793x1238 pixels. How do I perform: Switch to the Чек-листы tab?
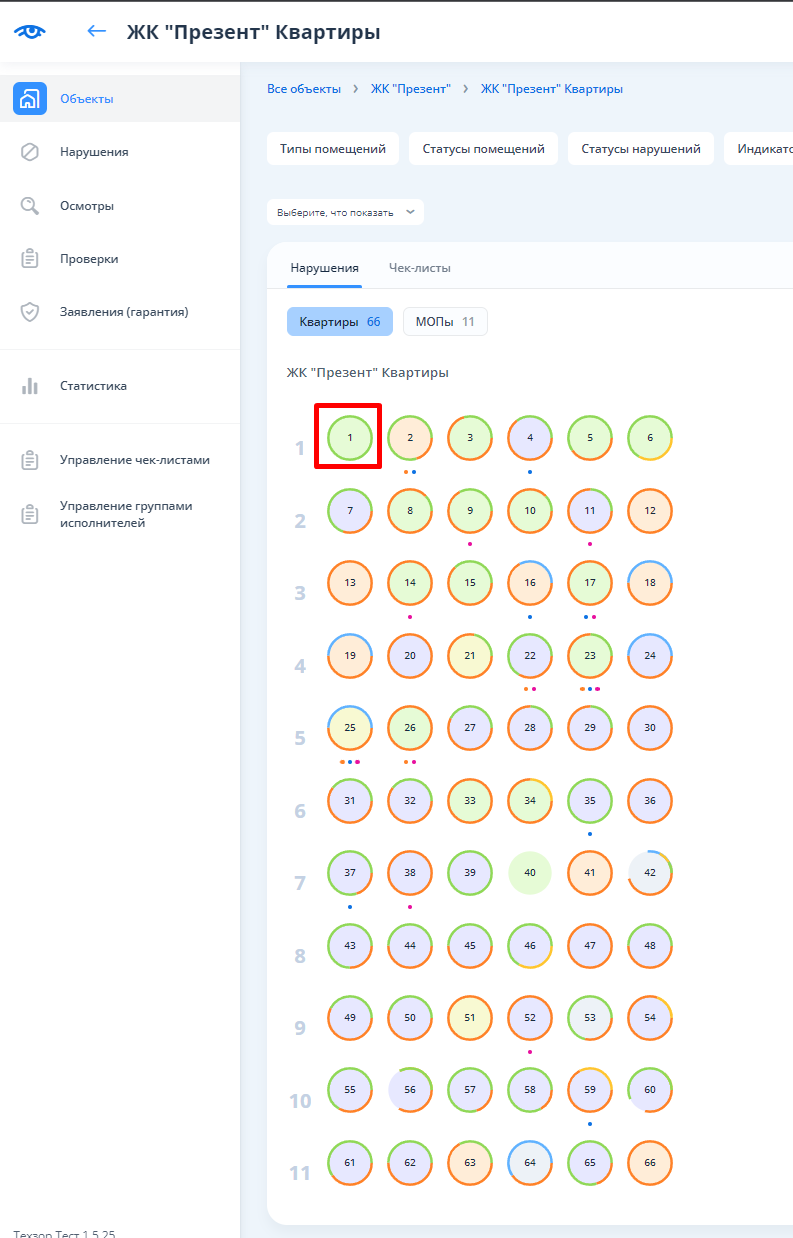tap(419, 268)
